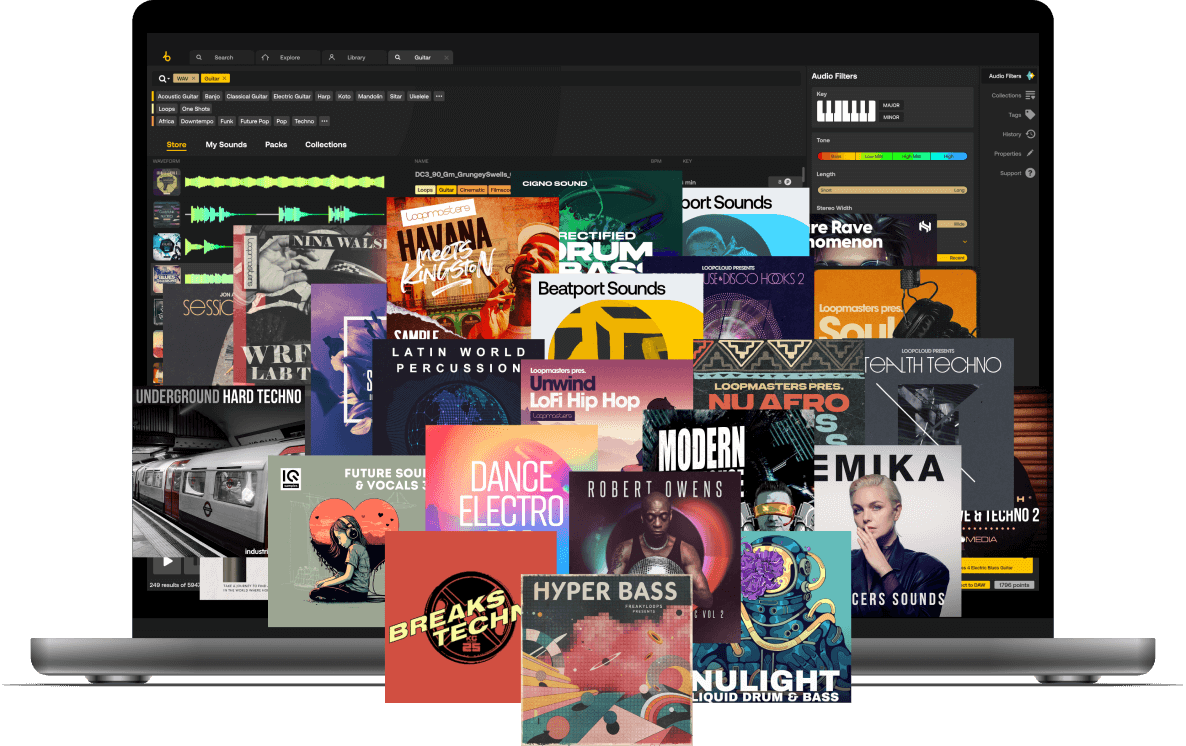Click the 1796 points label
This screenshot has height=746, width=1186.
point(1014,585)
